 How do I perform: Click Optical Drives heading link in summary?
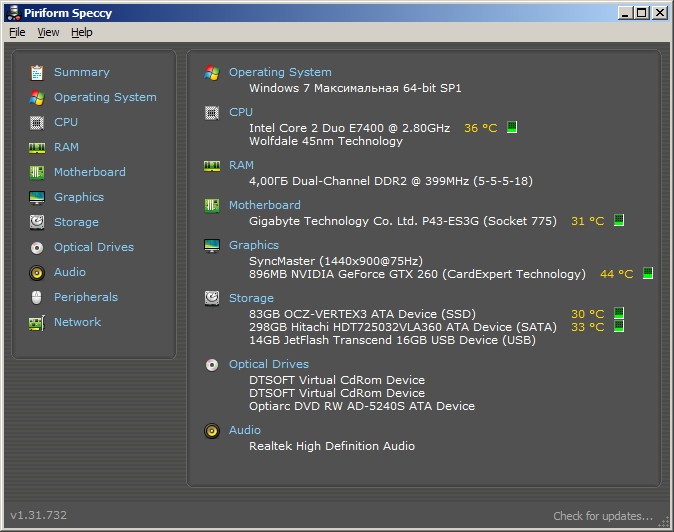269,364
